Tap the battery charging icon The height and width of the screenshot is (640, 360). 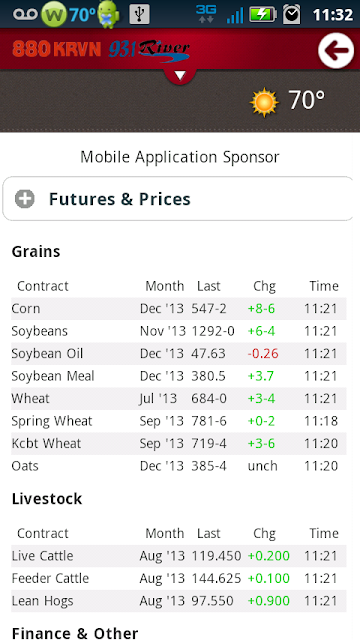[263, 15]
